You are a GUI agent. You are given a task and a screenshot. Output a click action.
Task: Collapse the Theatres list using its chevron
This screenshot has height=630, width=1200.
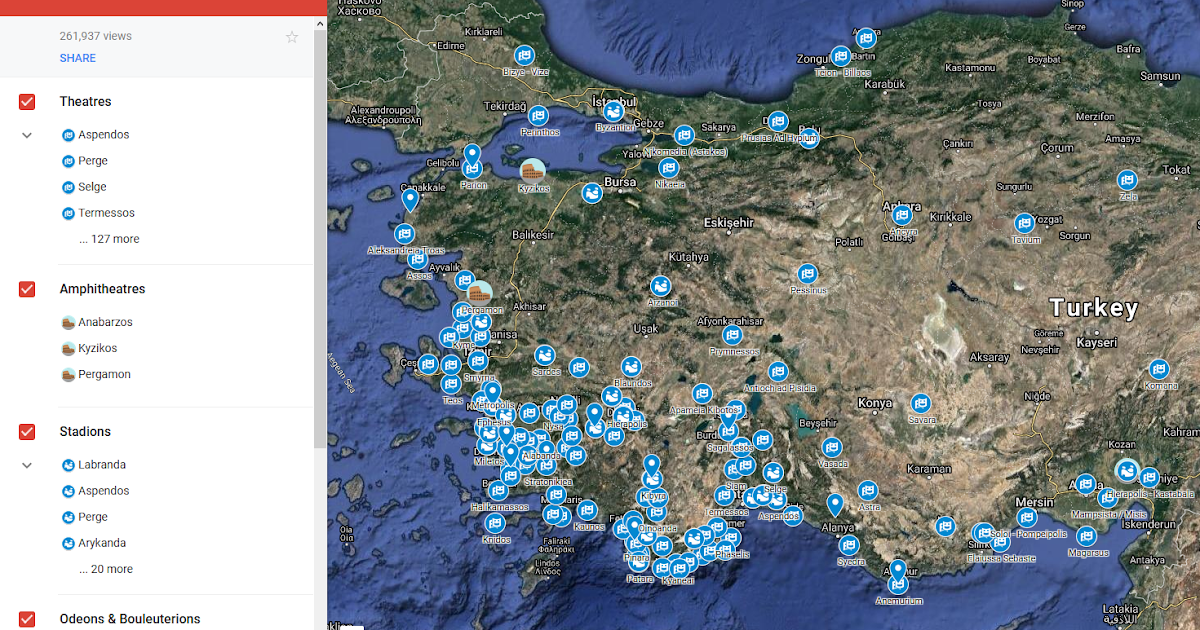point(26,134)
